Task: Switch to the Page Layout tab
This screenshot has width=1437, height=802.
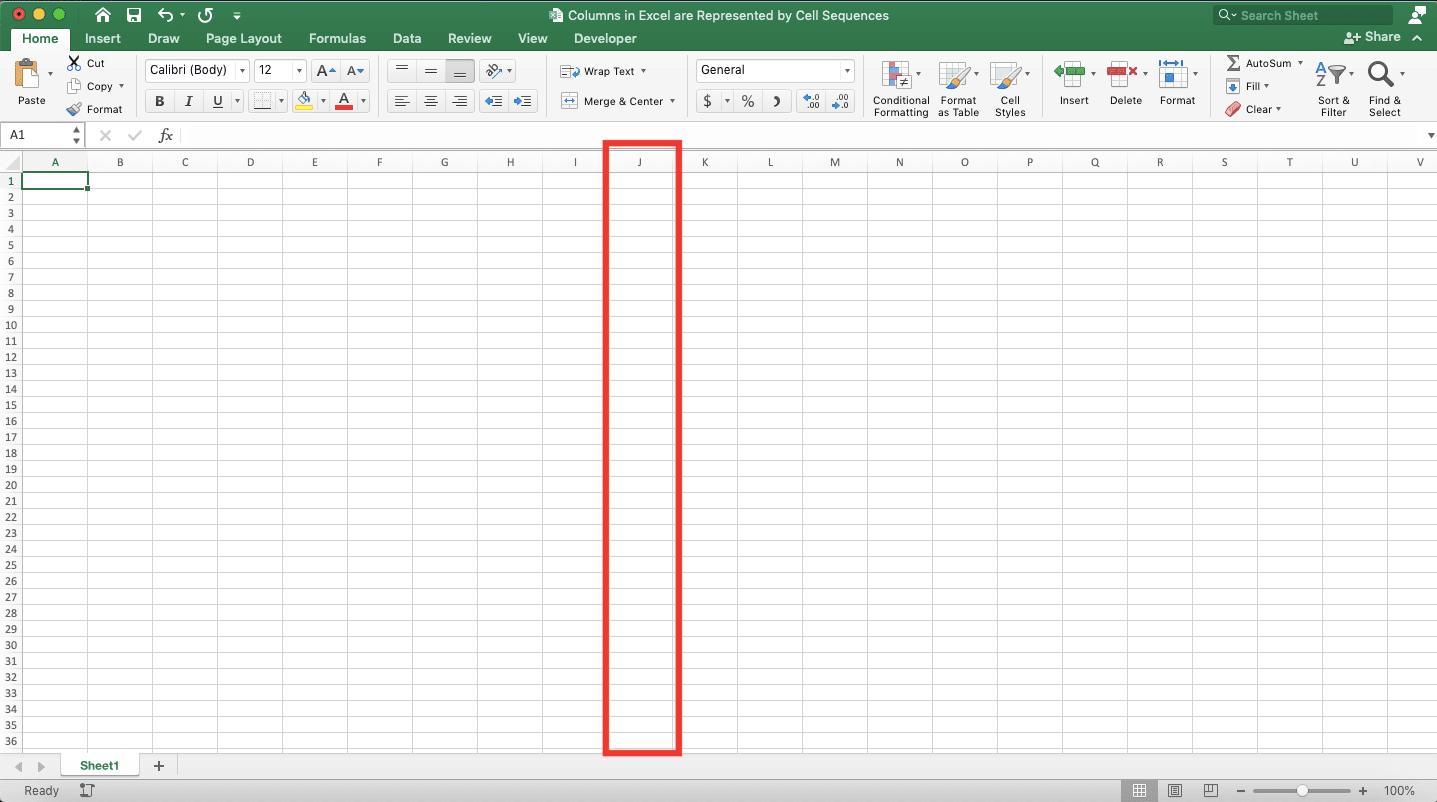Action: tap(244, 38)
